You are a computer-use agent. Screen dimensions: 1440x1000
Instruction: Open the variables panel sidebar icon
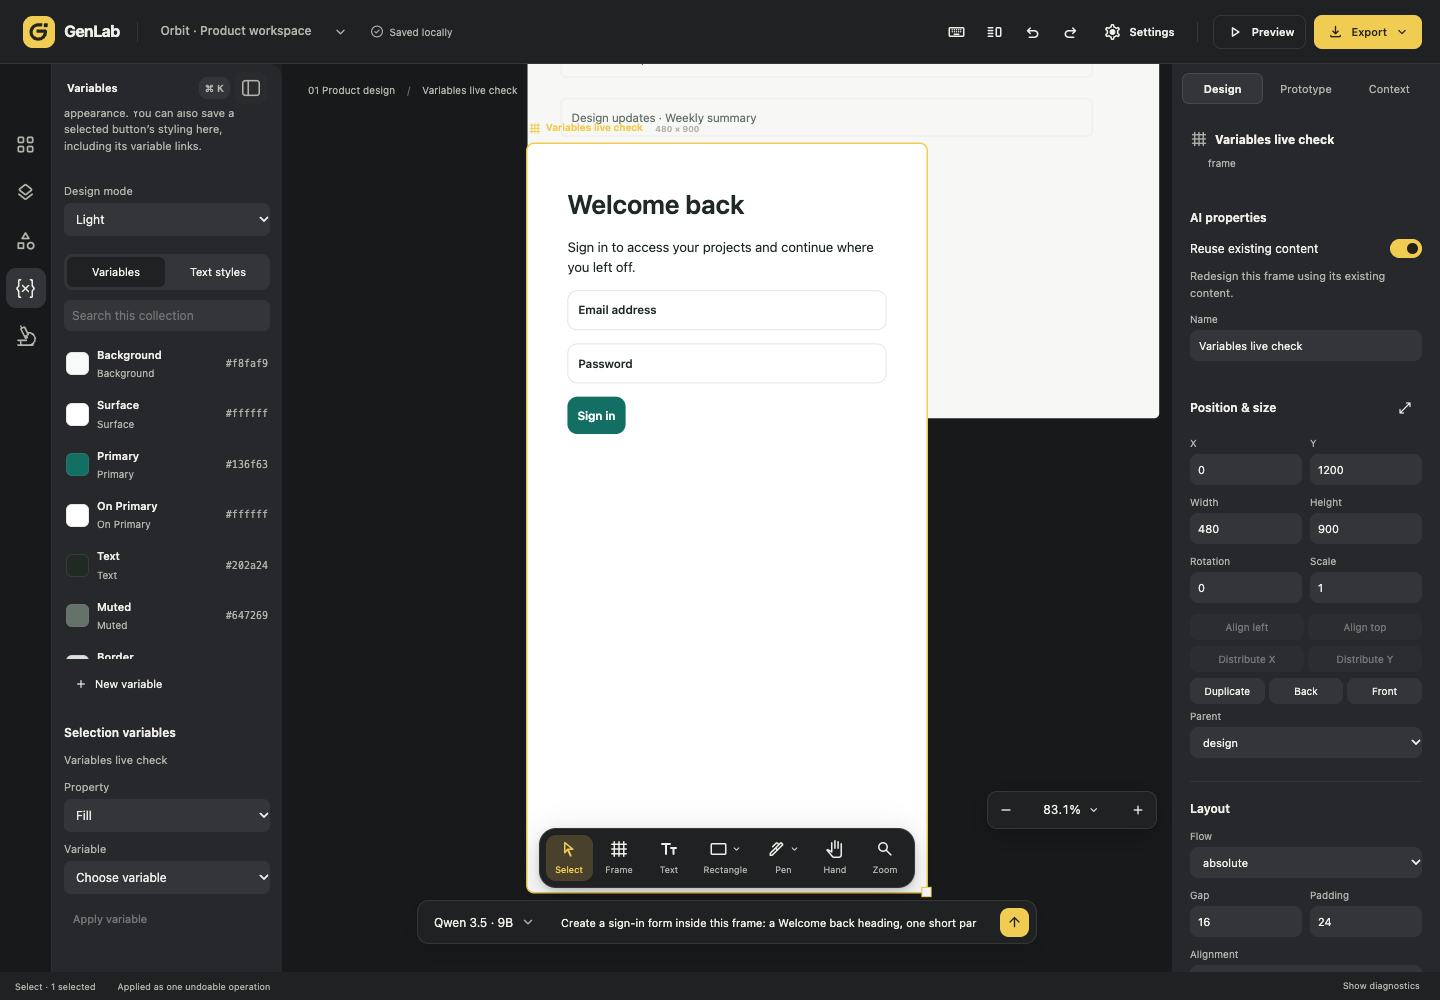pyautogui.click(x=26, y=288)
